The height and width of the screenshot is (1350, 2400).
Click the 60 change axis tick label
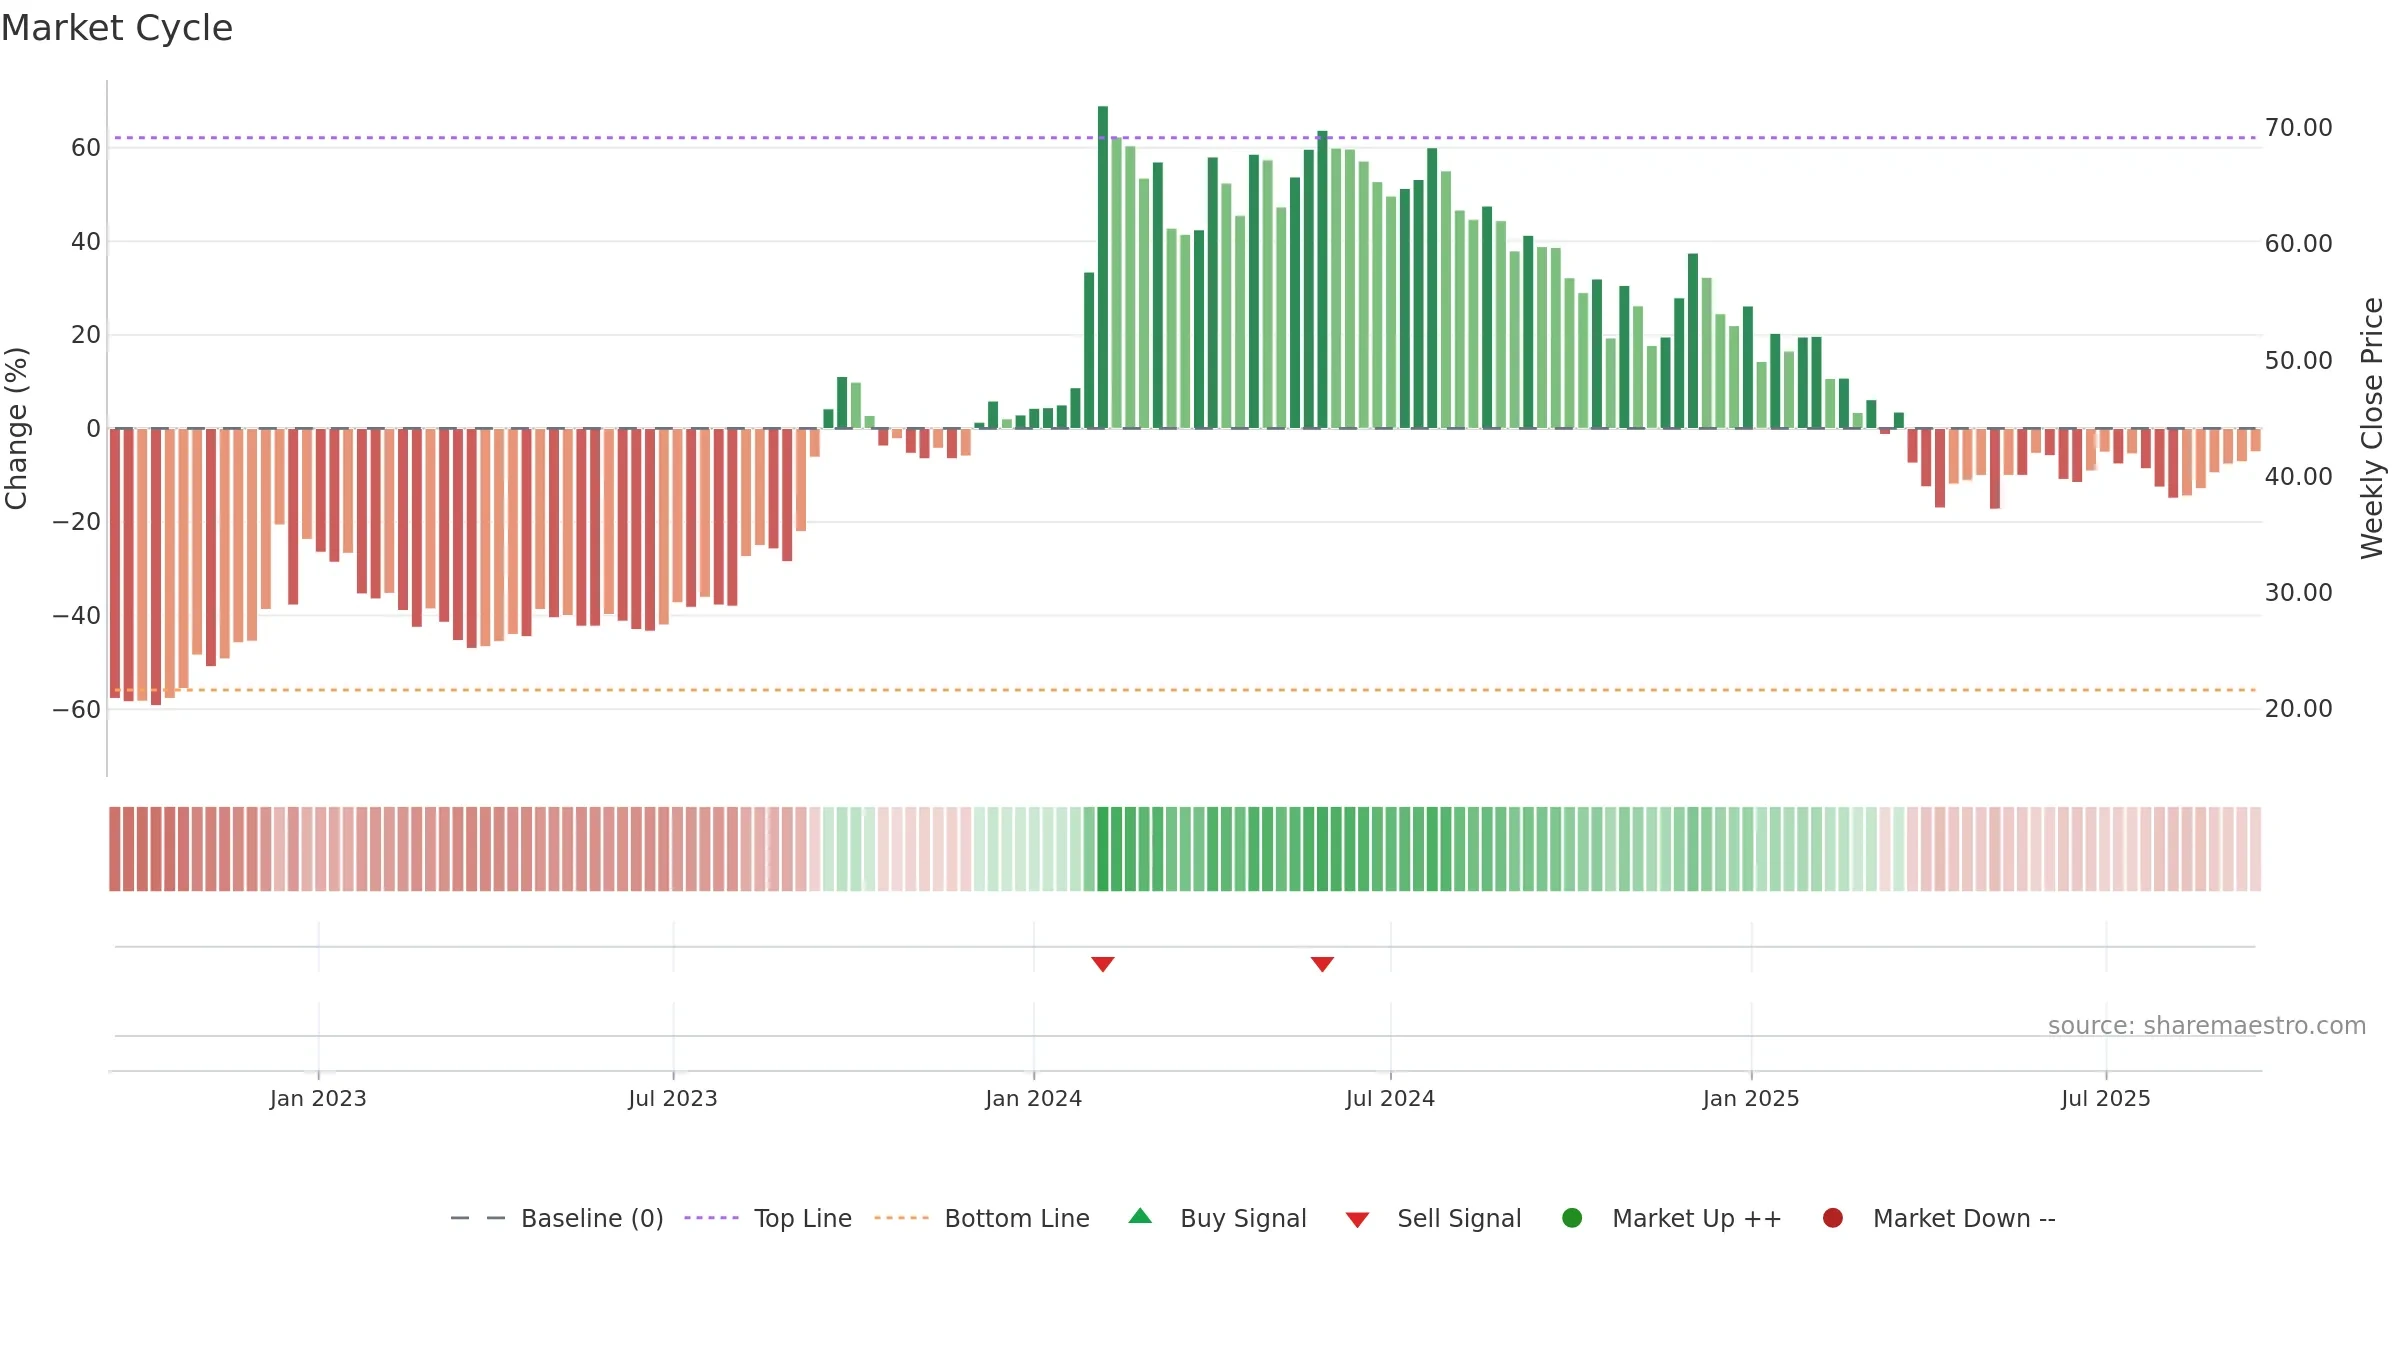click(86, 148)
